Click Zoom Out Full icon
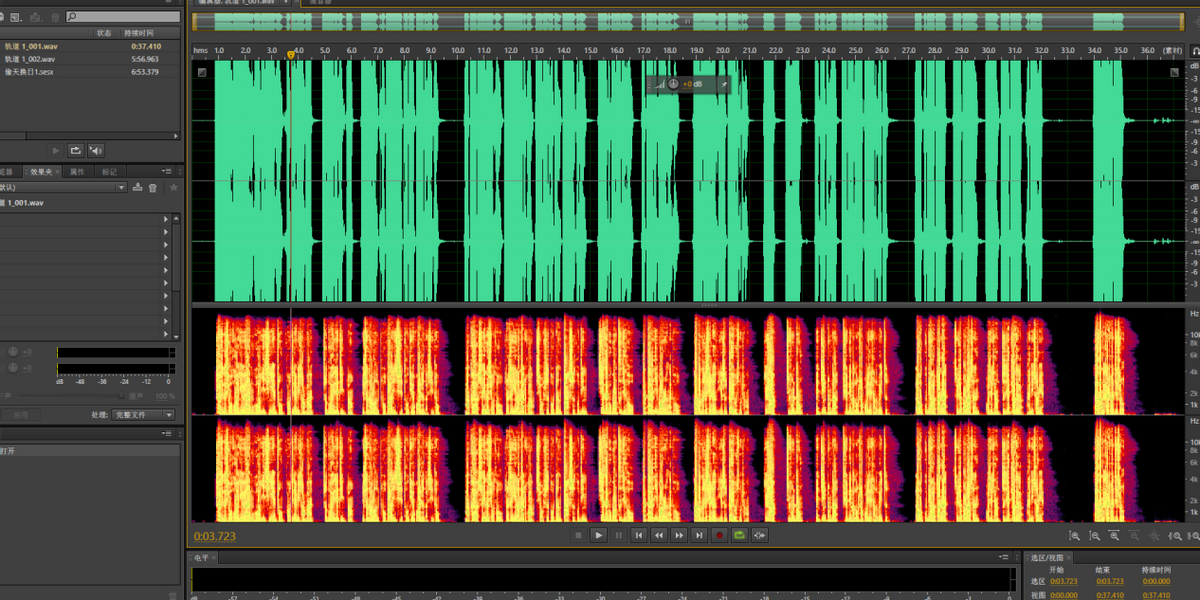Image resolution: width=1200 pixels, height=600 pixels. pos(1155,536)
